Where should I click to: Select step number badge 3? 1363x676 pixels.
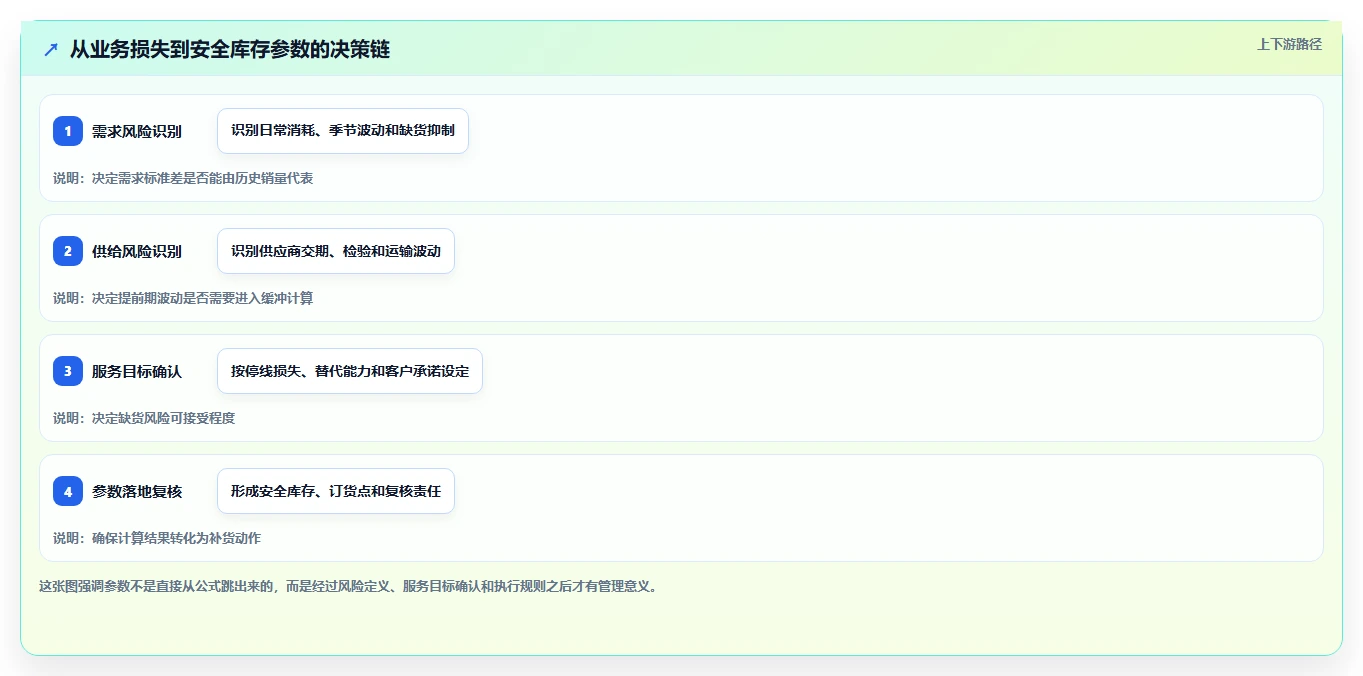(68, 371)
